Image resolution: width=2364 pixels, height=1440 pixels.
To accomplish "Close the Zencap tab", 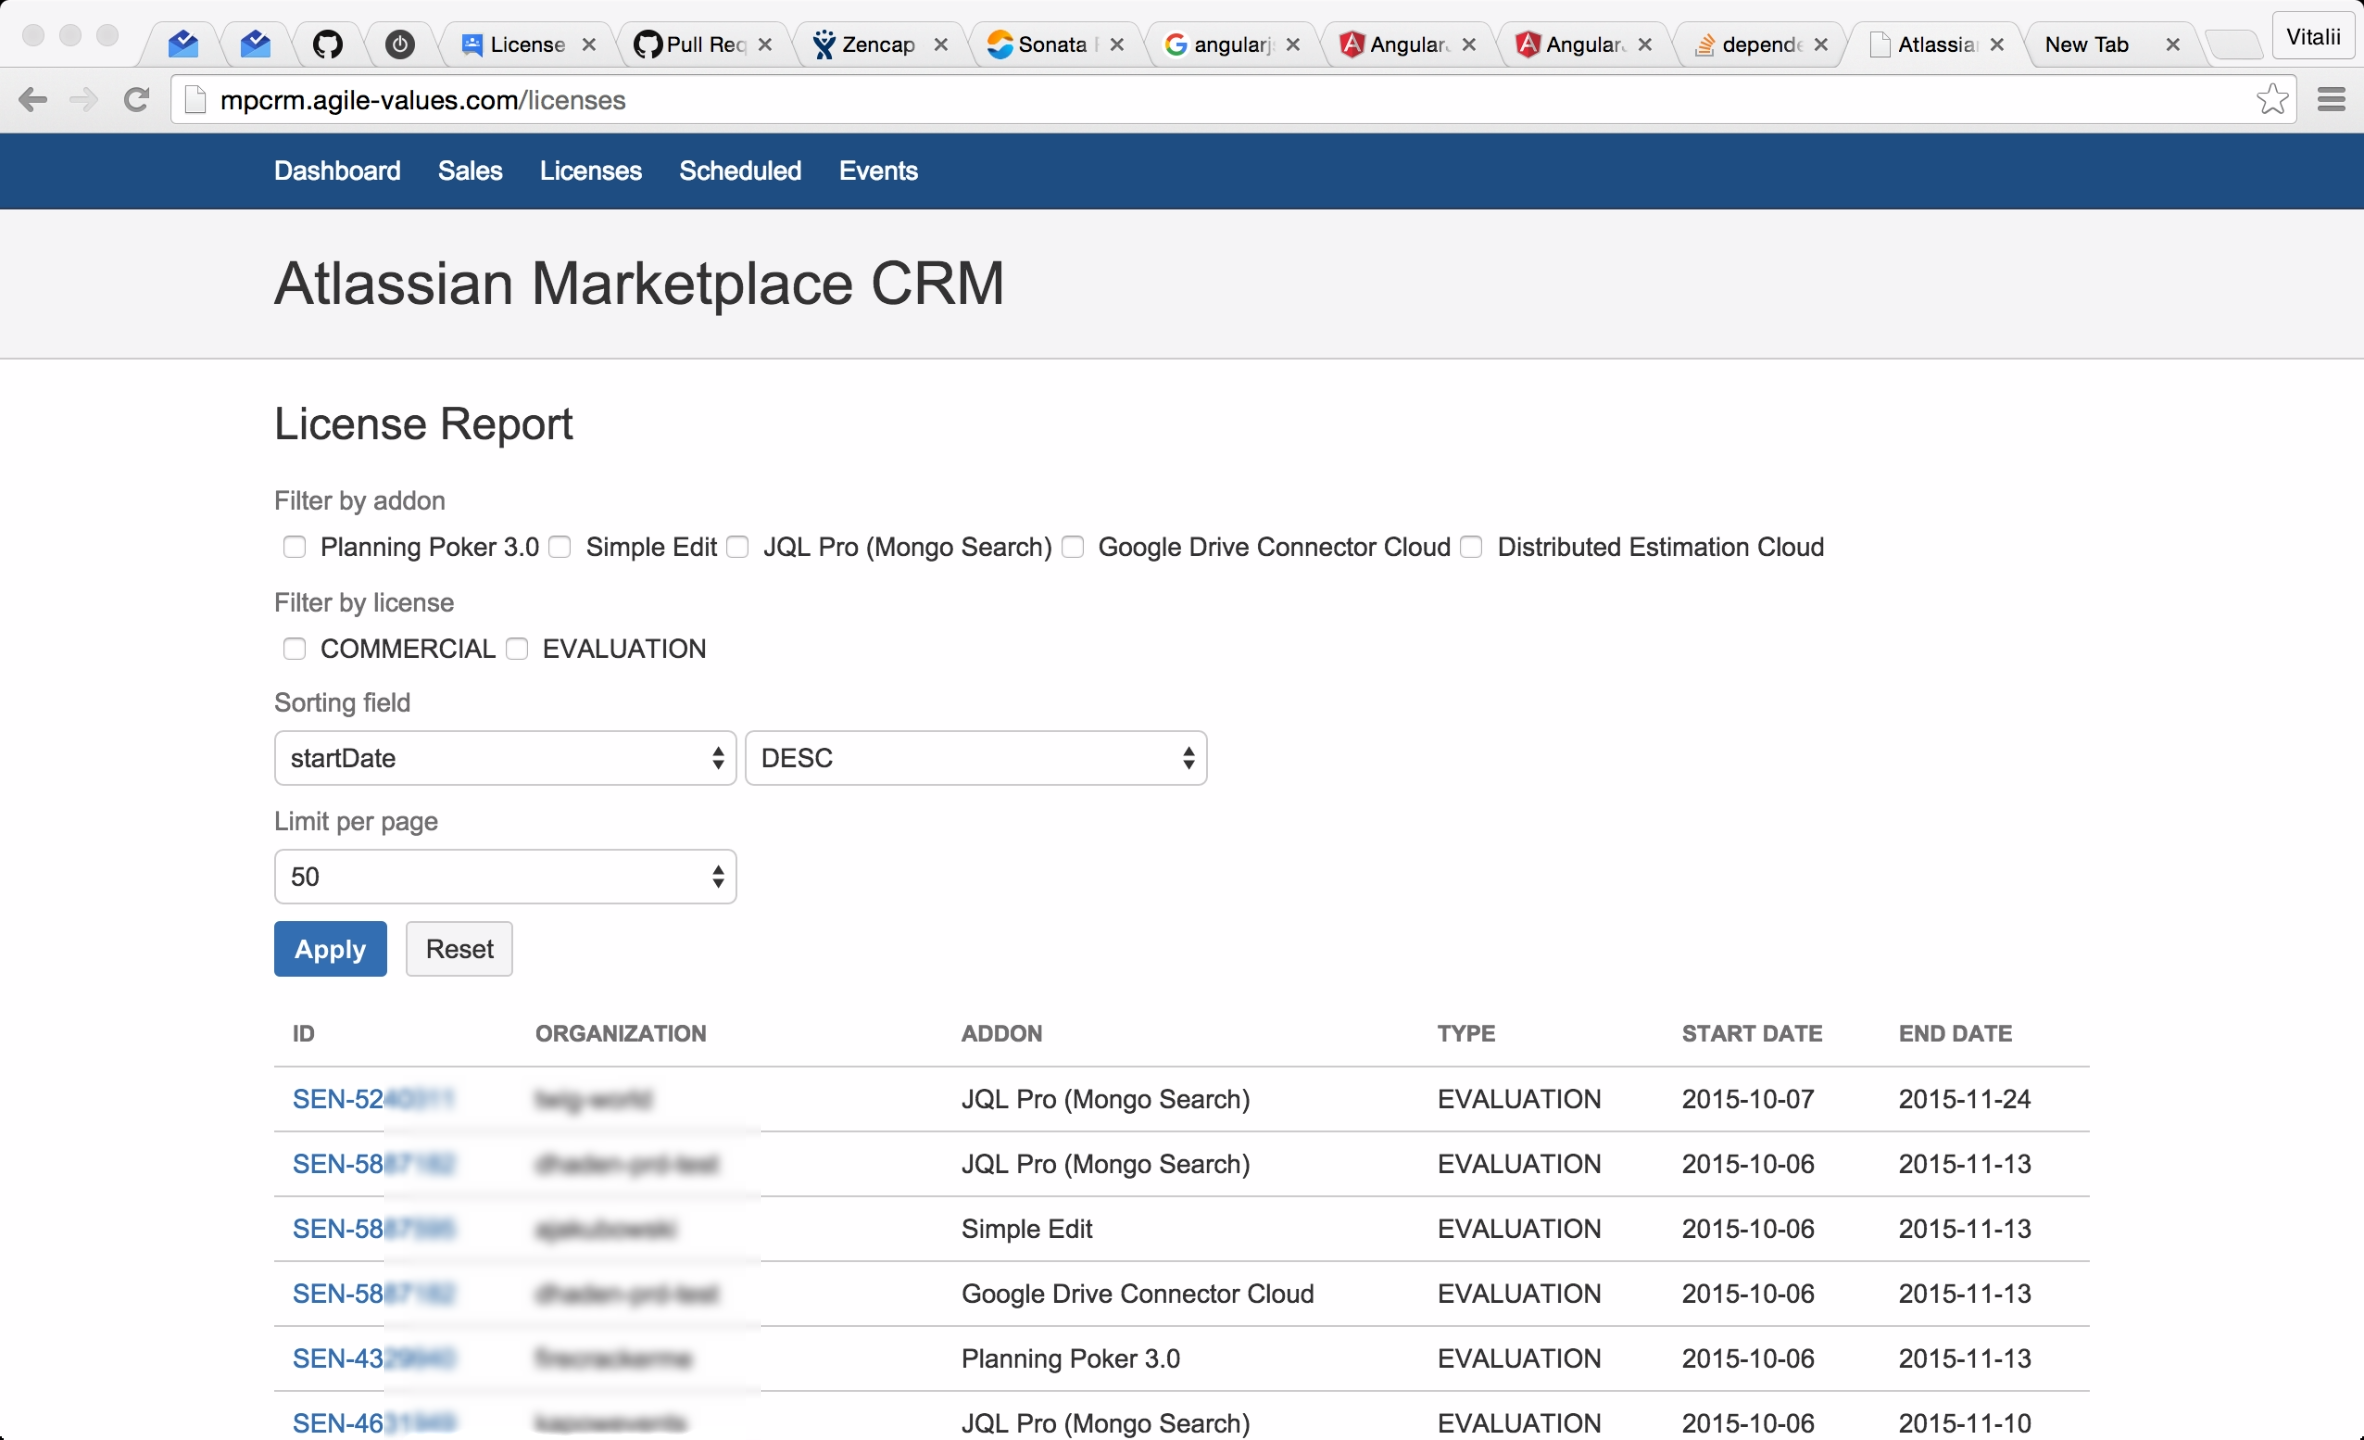I will pyautogui.click(x=941, y=44).
